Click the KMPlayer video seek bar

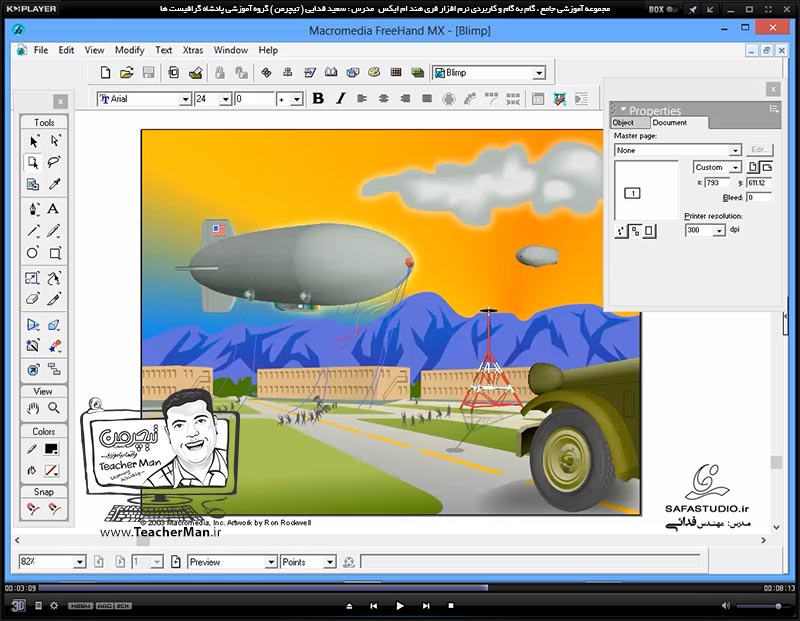[400, 588]
